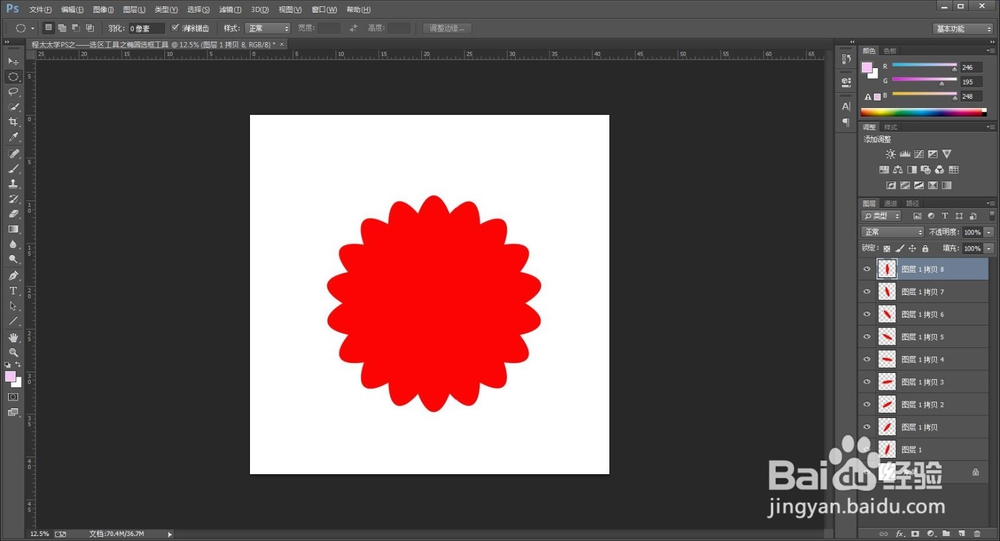Select the Healing Brush tool

13,154
